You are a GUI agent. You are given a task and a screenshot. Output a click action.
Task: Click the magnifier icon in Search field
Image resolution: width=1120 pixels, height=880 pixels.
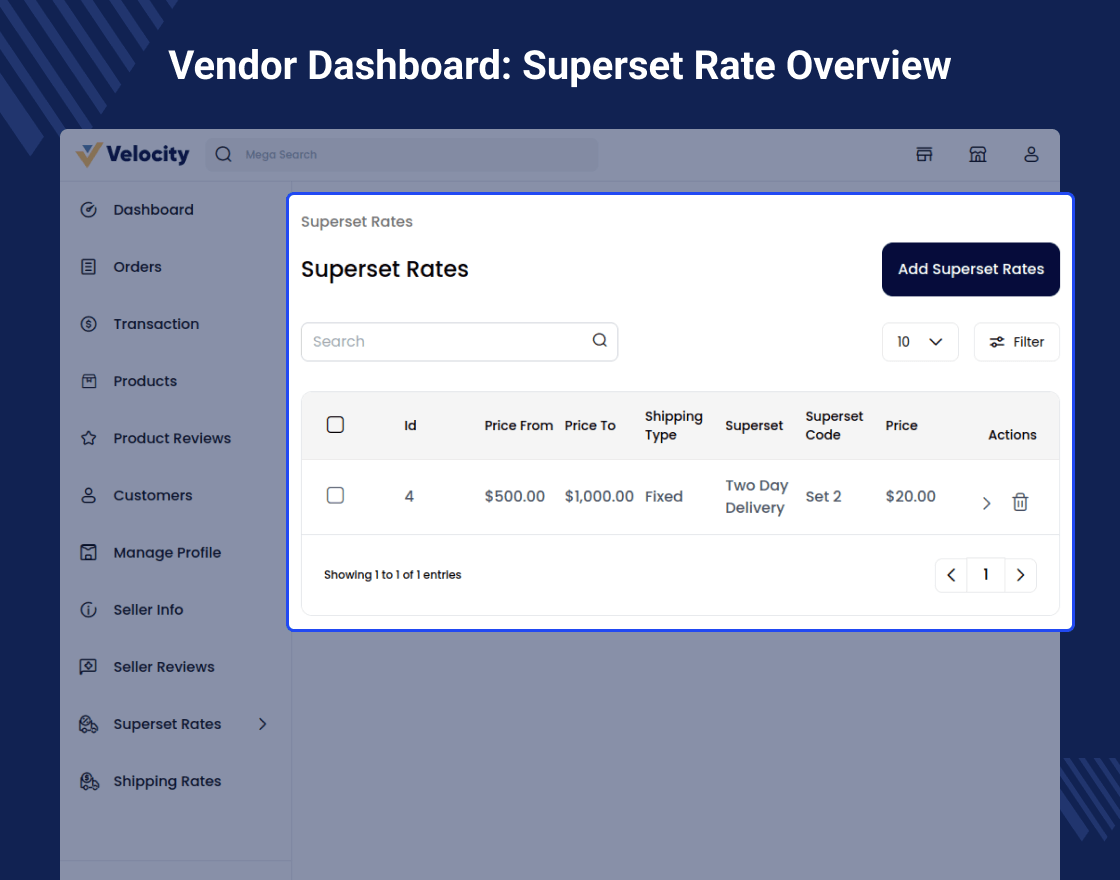(x=600, y=340)
